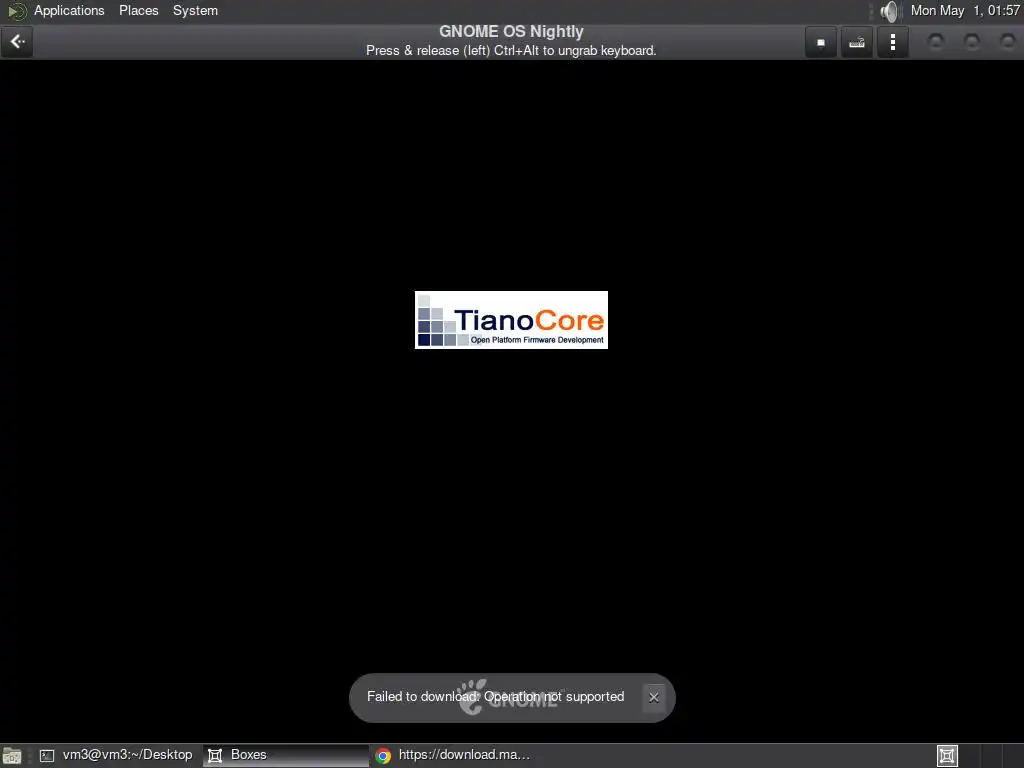Switch to the Chrome download.ma… window in taskbar
The image size is (1024, 768).
(x=453, y=755)
